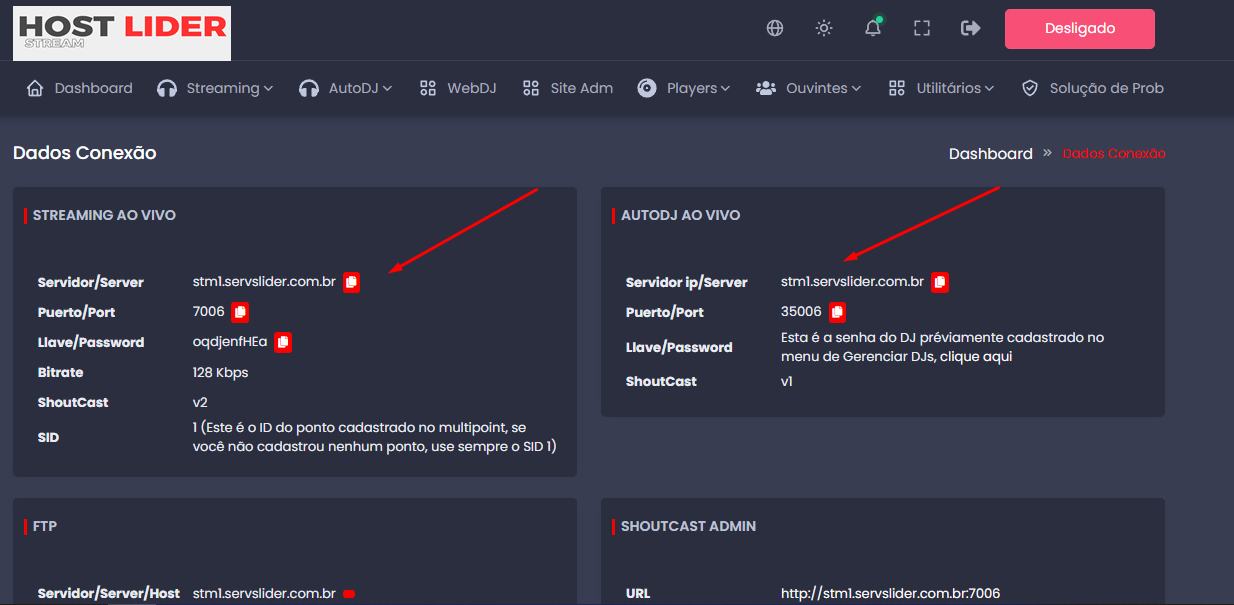Toggle fullscreen mode icon
The width and height of the screenshot is (1234, 605).
coord(922,28)
